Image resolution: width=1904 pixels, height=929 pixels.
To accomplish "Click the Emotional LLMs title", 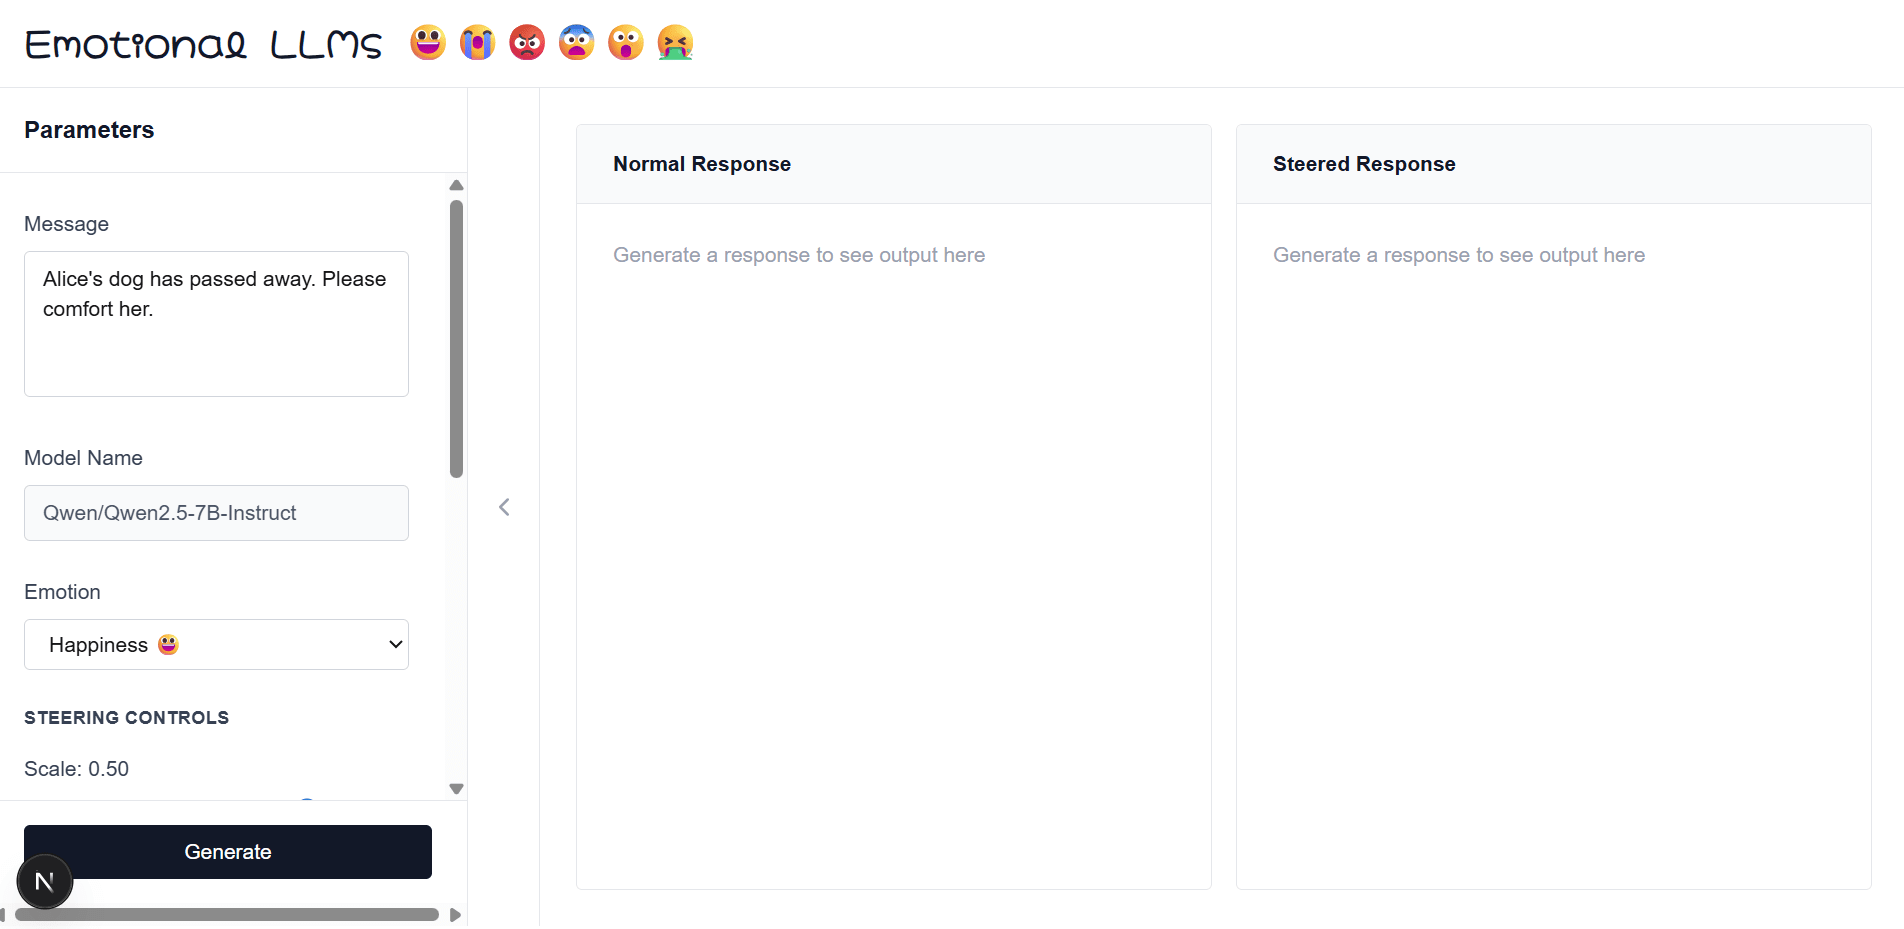I will tap(204, 44).
